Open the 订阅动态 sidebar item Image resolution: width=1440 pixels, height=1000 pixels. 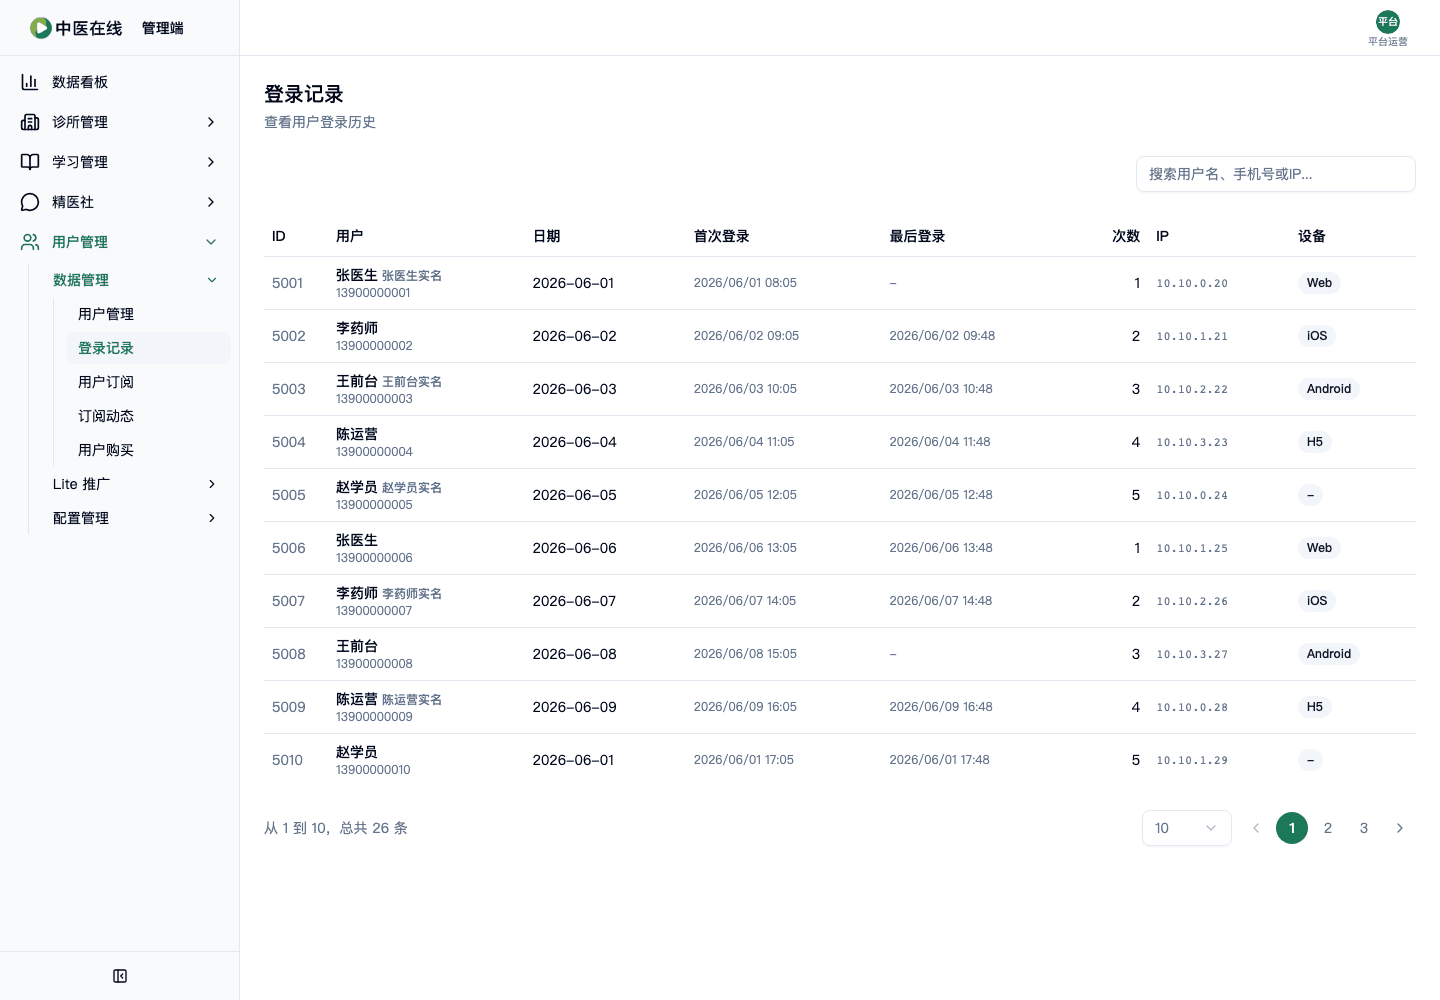(148, 416)
